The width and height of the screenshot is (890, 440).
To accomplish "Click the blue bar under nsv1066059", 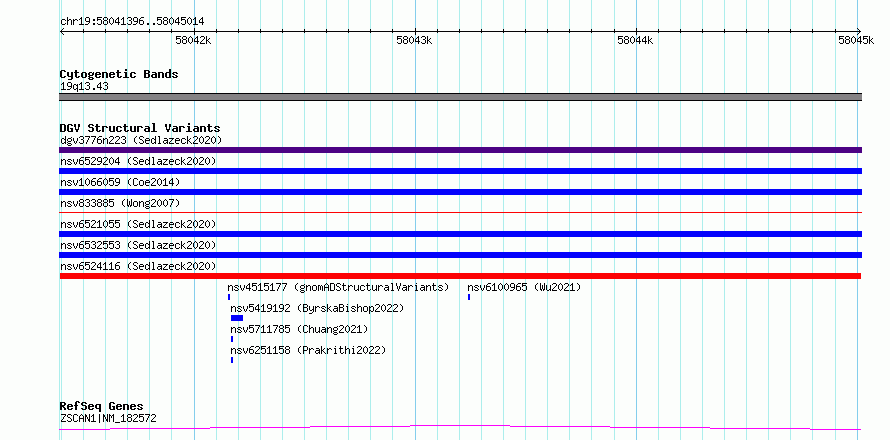I will (460, 192).
